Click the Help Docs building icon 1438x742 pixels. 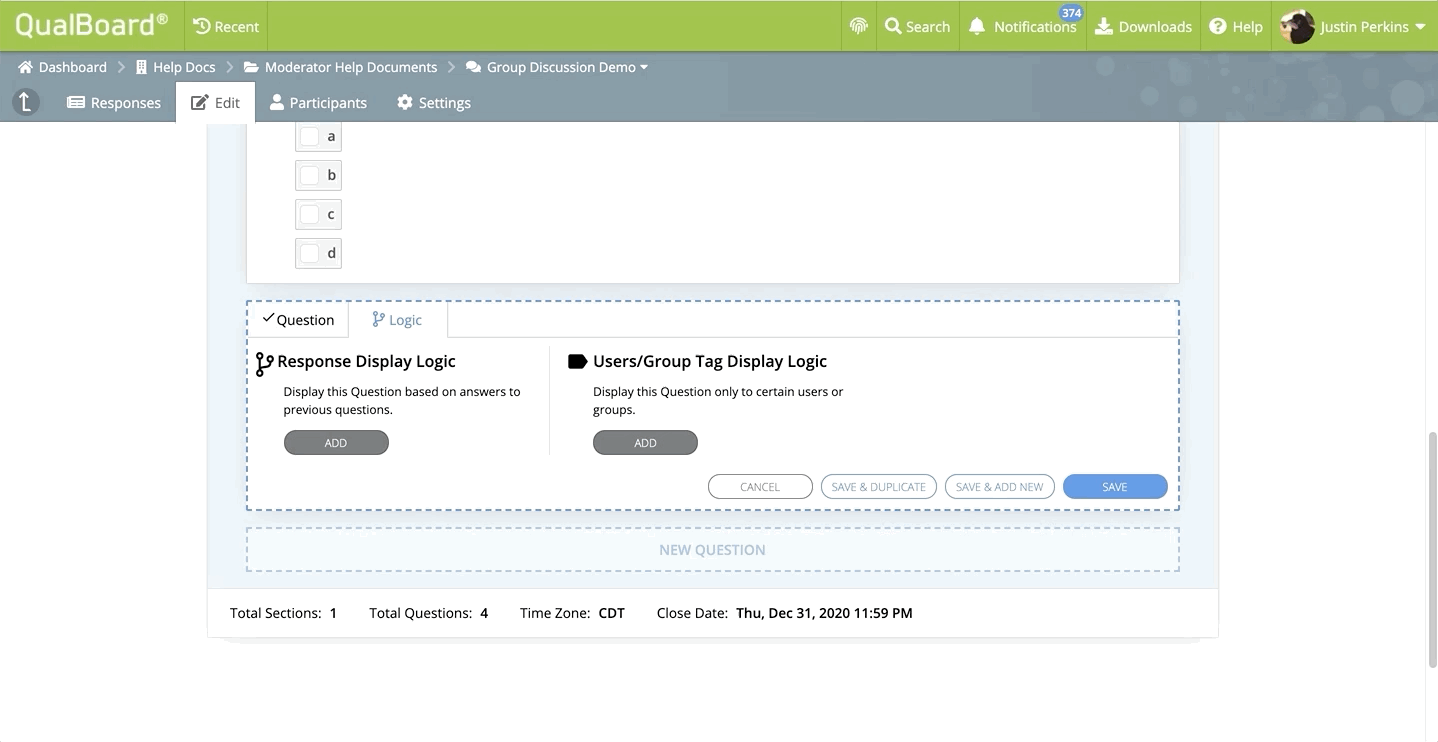[x=141, y=67]
